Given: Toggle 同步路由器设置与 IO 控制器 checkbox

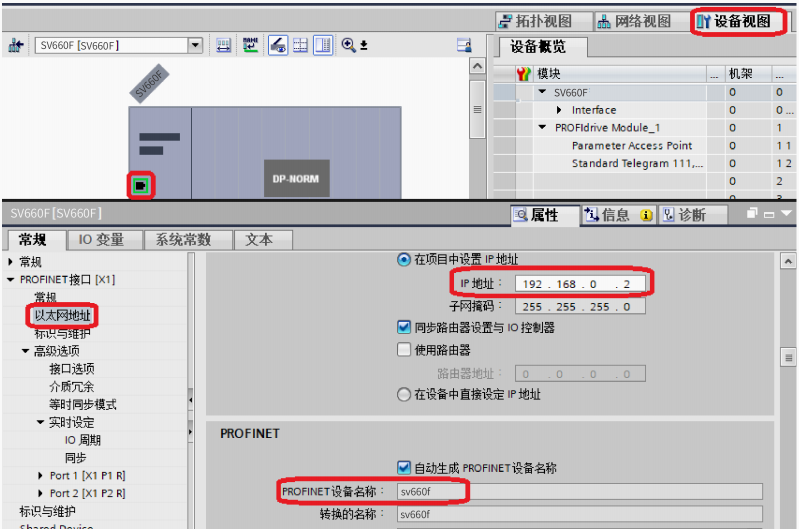Looking at the screenshot, I should (x=404, y=327).
